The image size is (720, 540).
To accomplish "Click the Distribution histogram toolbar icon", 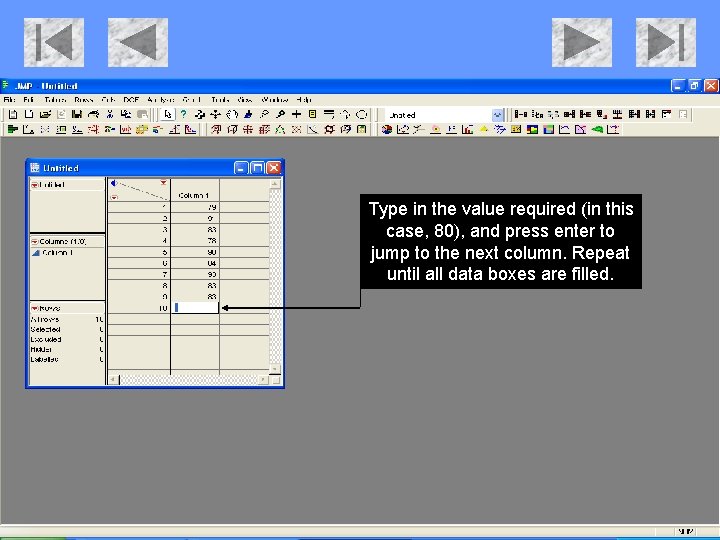I will tap(12, 130).
